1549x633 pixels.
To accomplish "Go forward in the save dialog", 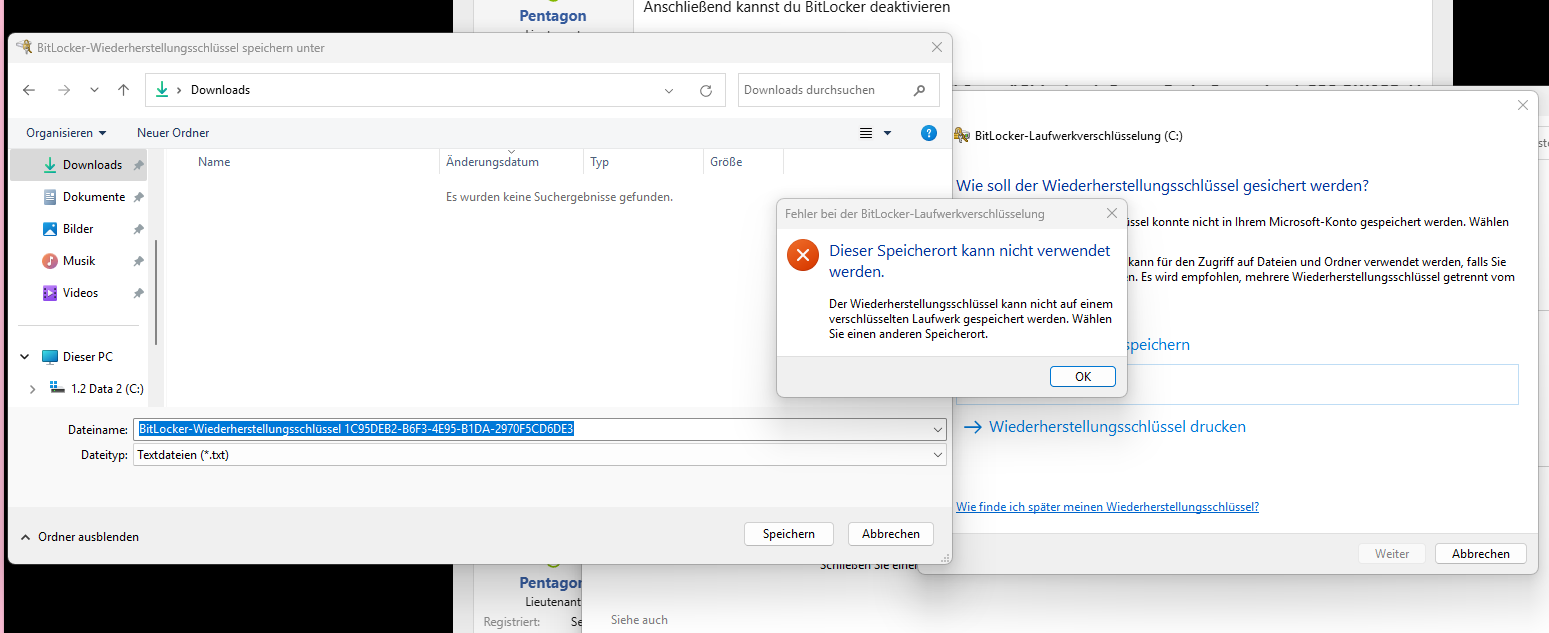I will click(x=64, y=90).
